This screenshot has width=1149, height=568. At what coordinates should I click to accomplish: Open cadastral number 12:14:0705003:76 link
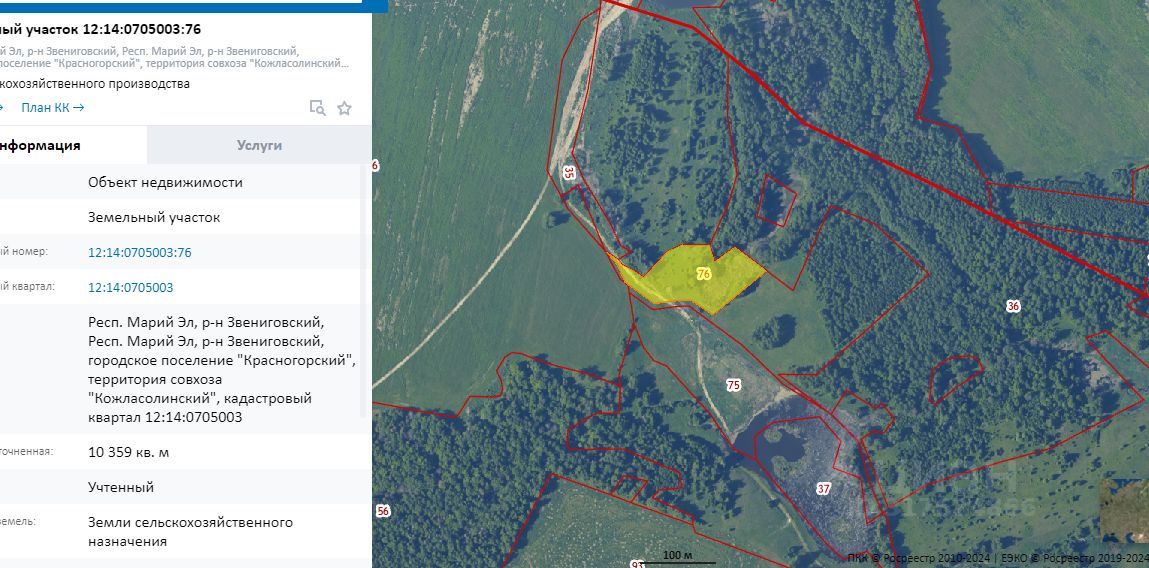pyautogui.click(x=139, y=252)
